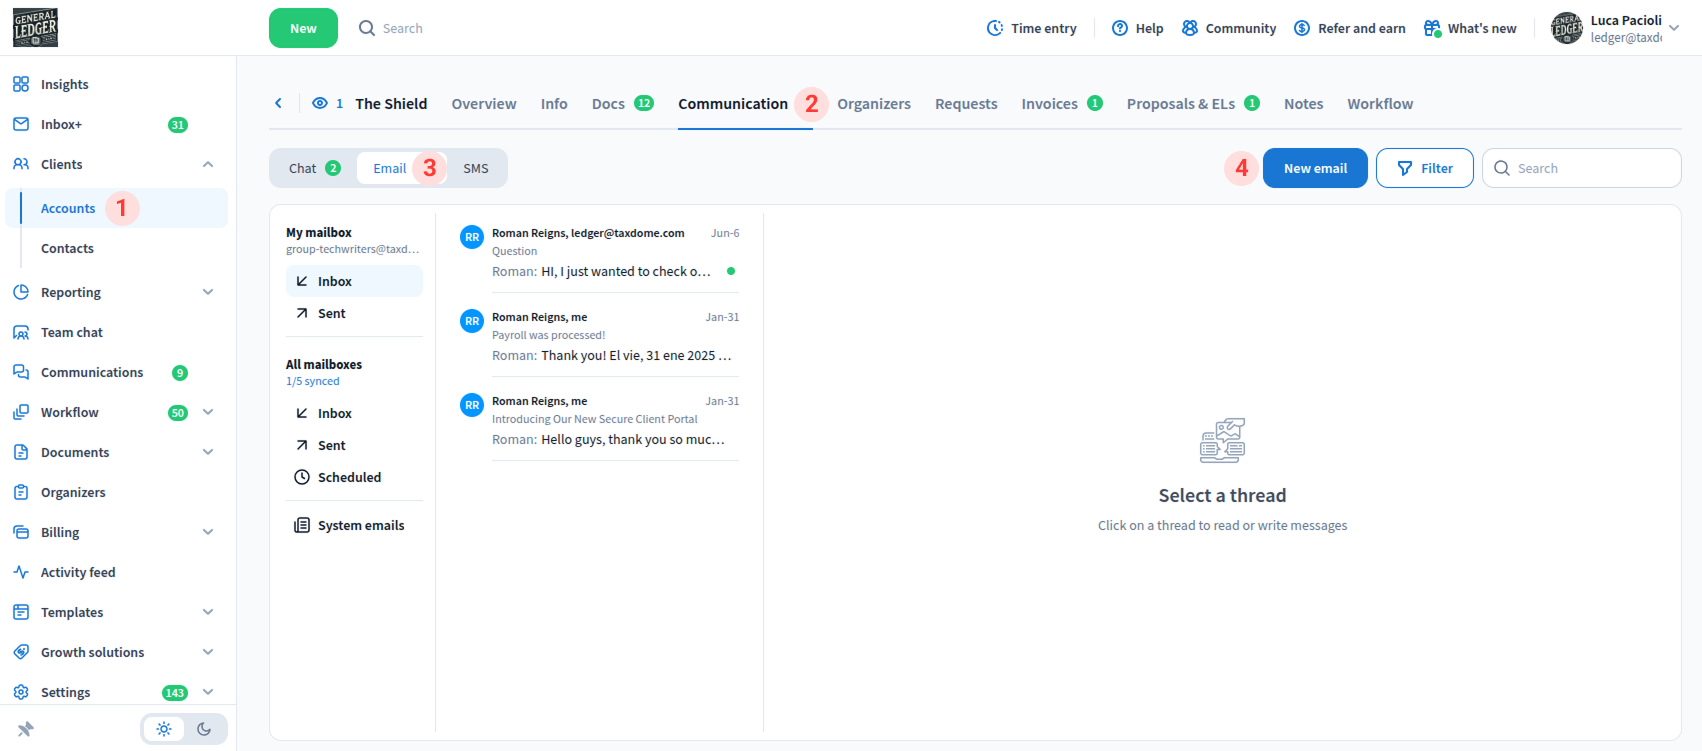Open the Scheduled emails folder
Screen dimensions: 1702x751
pyautogui.click(x=349, y=477)
